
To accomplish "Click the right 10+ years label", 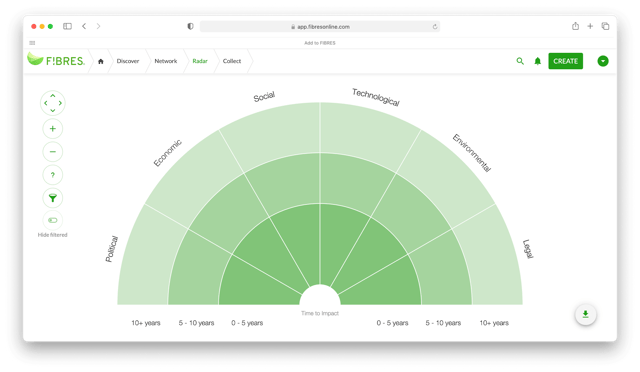I will (494, 323).
